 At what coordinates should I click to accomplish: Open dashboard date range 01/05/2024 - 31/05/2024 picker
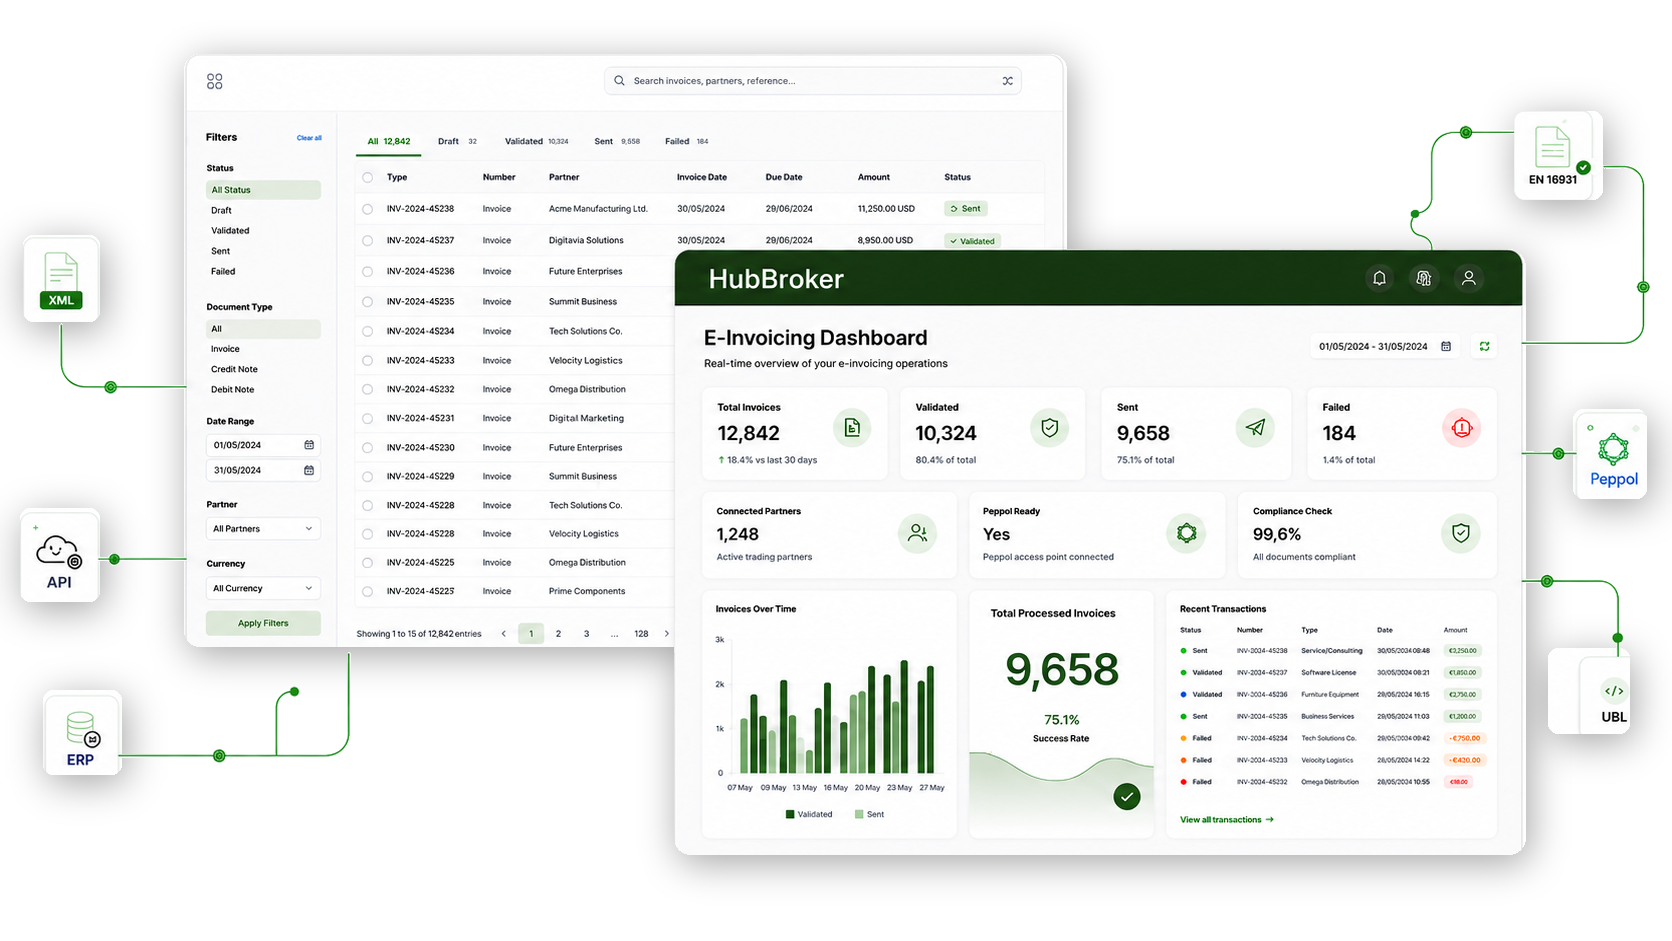1384,346
